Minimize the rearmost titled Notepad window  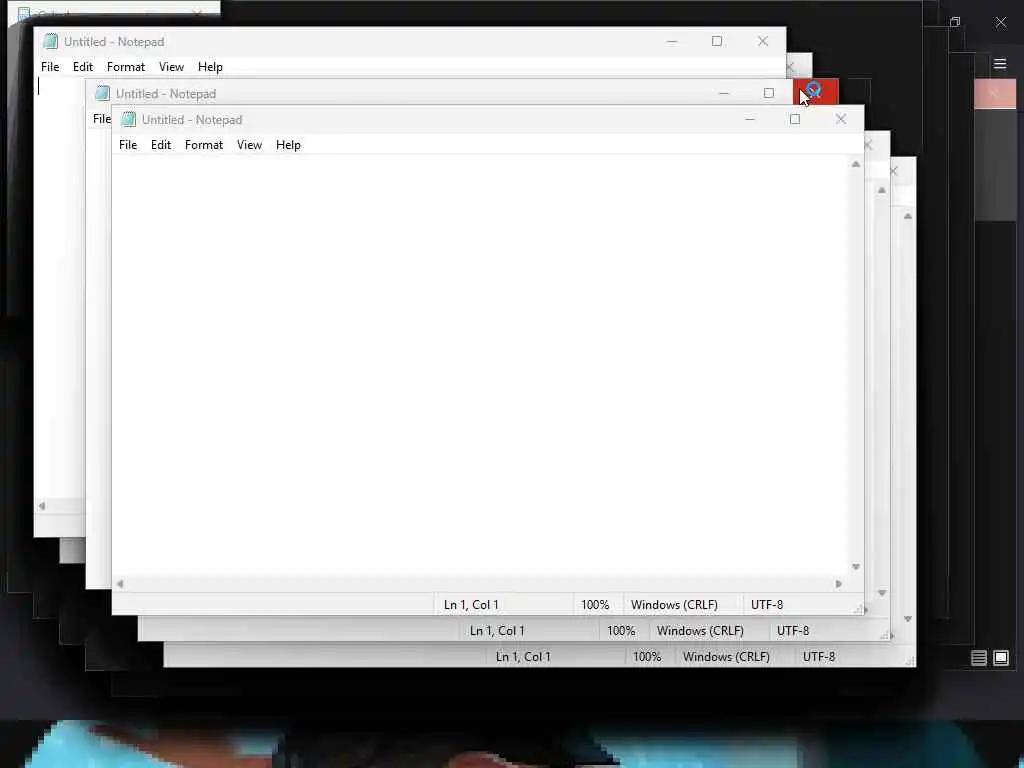point(672,42)
